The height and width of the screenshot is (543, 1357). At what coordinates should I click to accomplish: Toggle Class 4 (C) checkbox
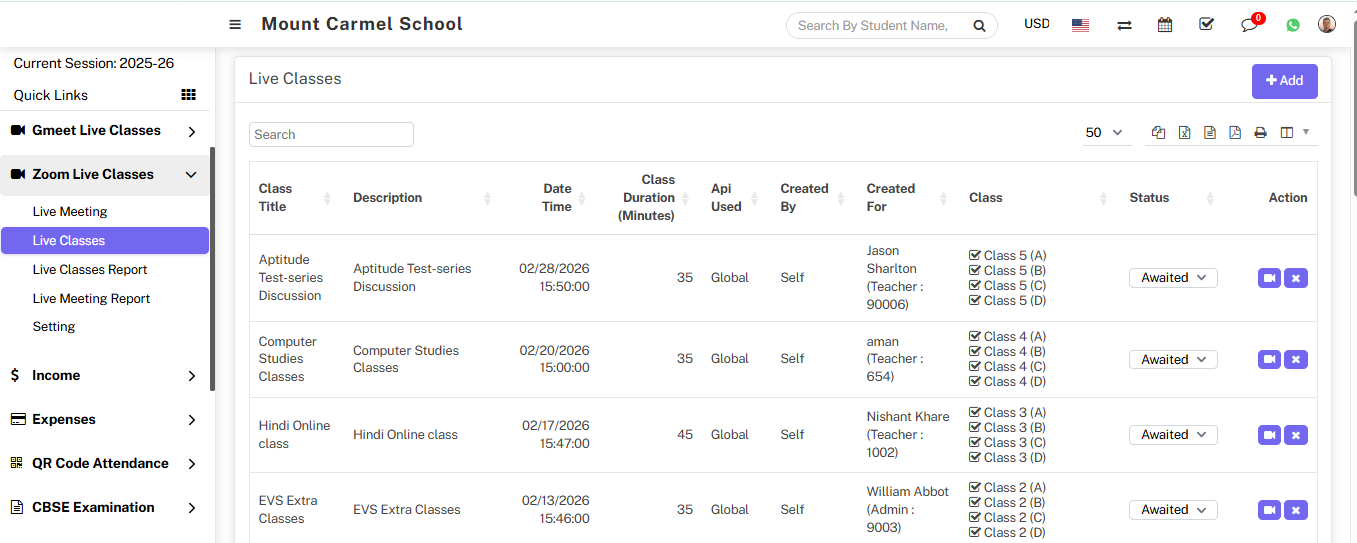coord(975,367)
